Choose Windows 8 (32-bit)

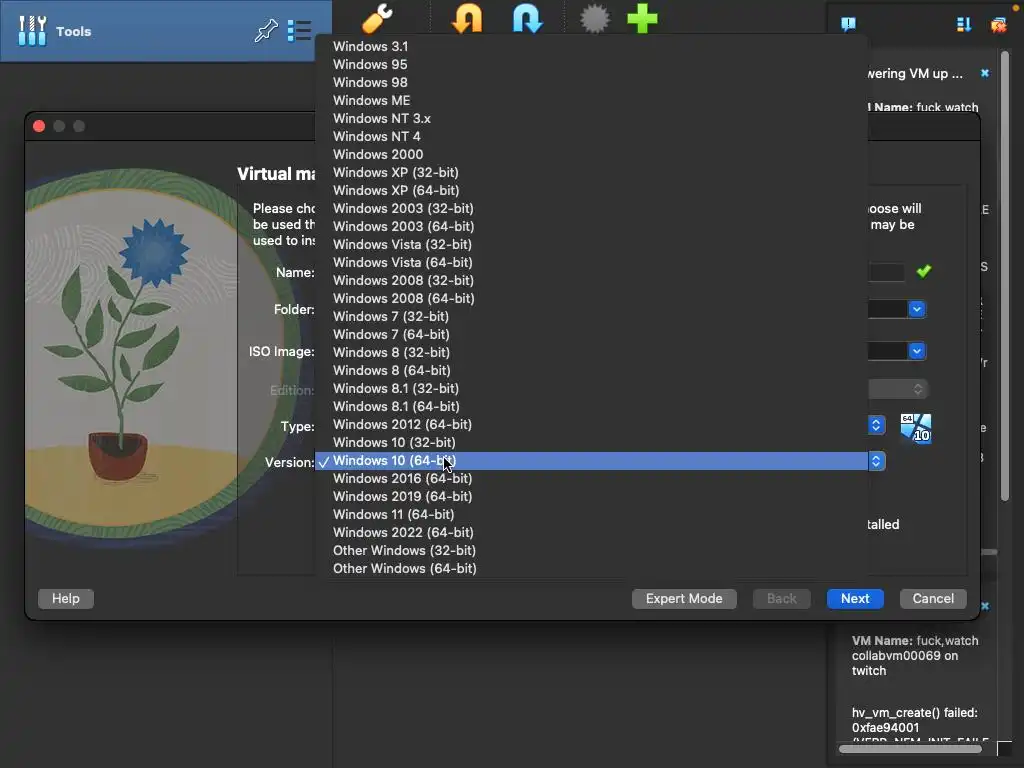pyautogui.click(x=591, y=352)
